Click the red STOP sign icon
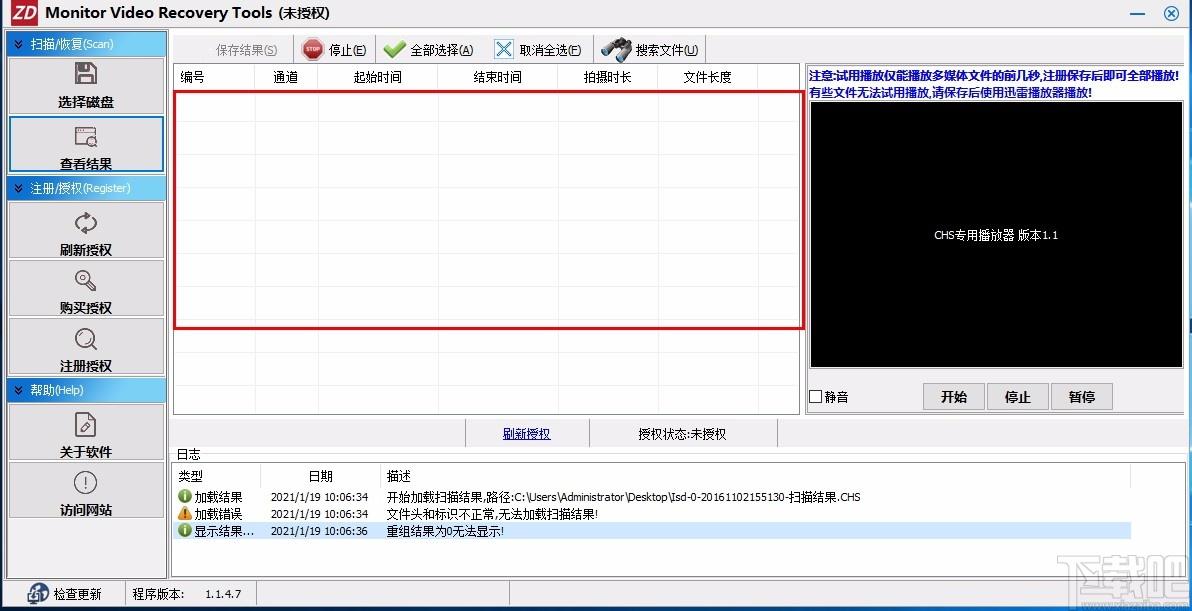The height and width of the screenshot is (611, 1192). 312,50
